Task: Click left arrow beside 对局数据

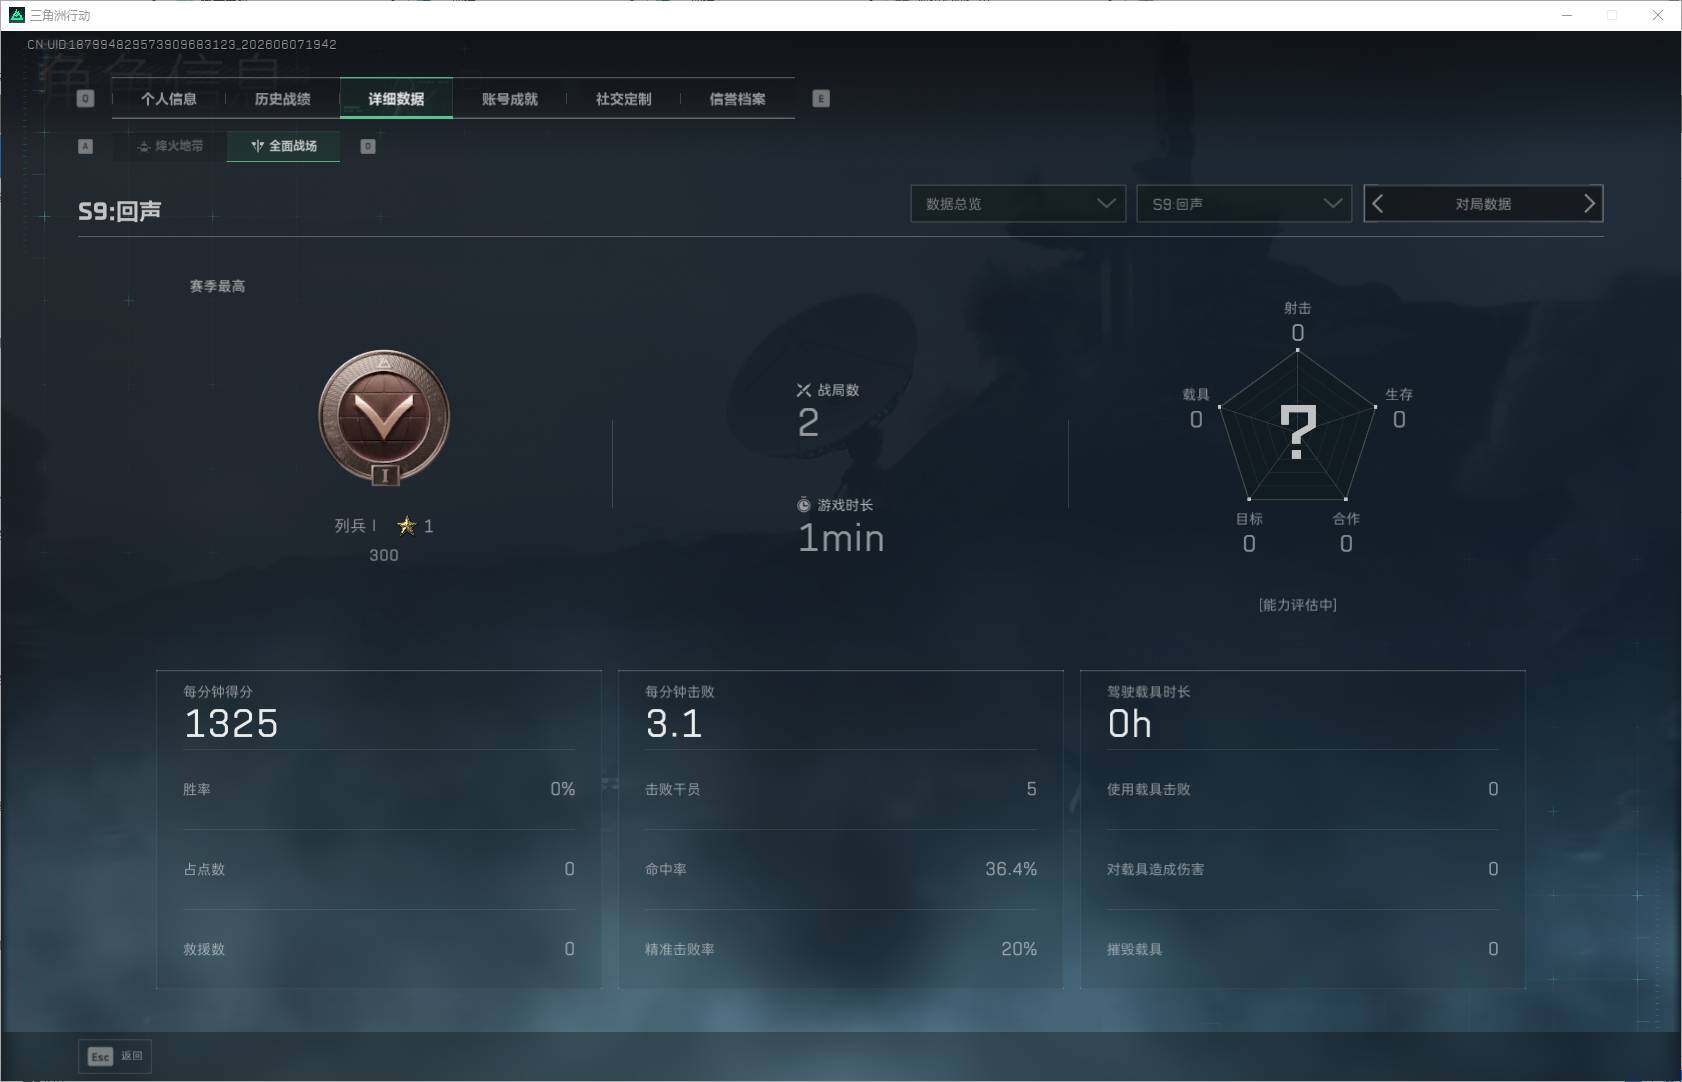Action: pos(1378,204)
